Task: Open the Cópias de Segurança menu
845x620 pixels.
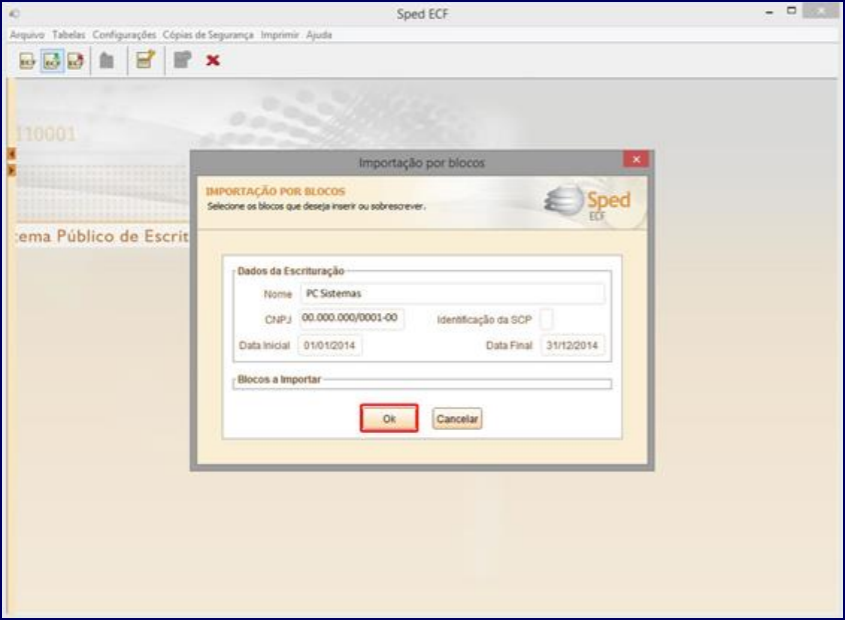Action: [208, 35]
